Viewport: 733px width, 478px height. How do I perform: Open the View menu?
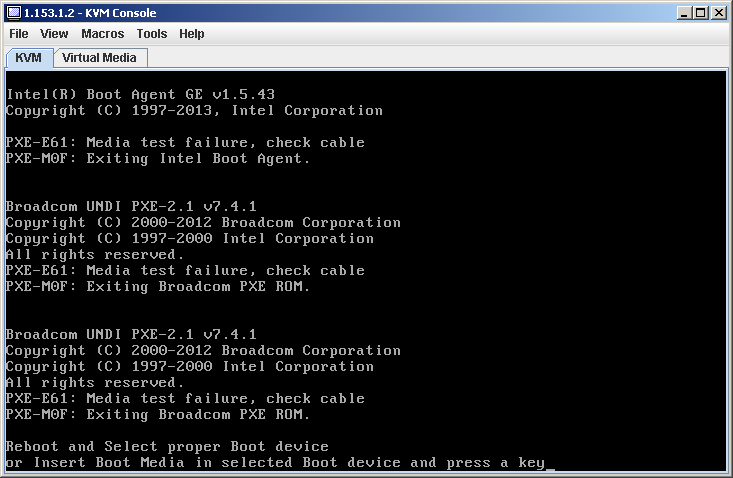click(x=54, y=34)
